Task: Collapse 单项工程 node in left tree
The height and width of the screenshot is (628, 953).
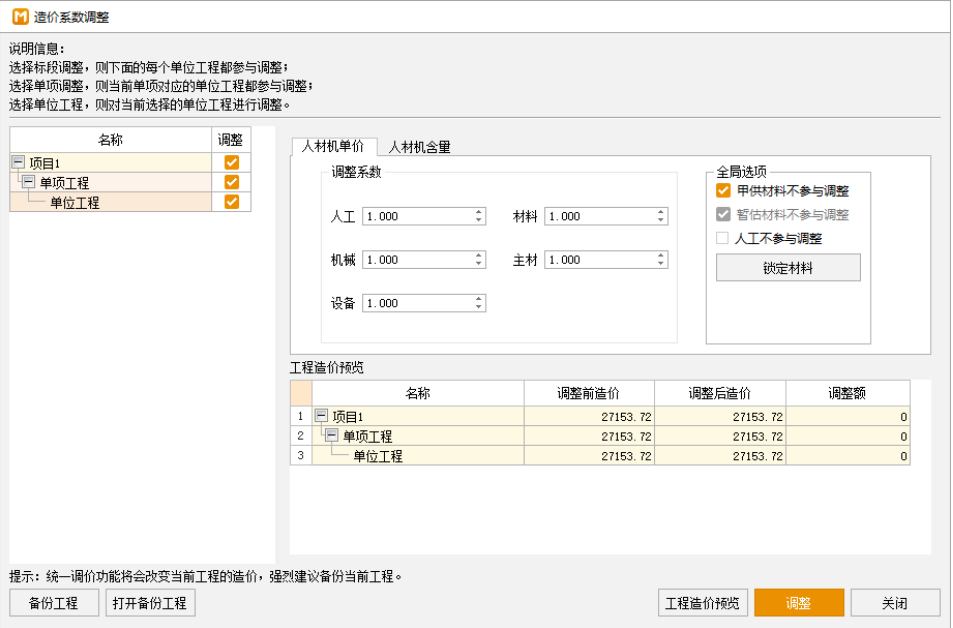Action: [28, 183]
